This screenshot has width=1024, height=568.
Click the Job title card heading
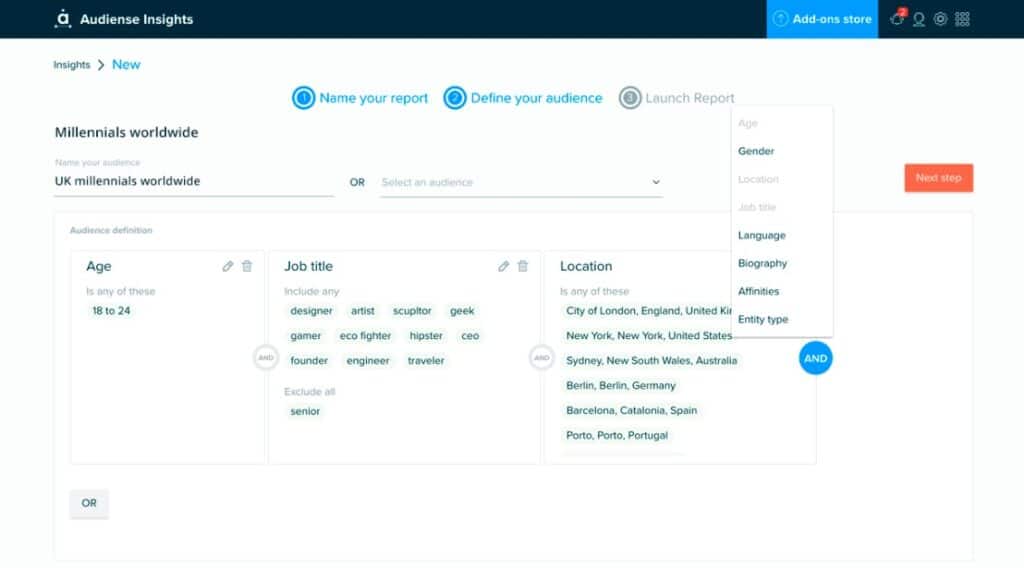point(308,266)
